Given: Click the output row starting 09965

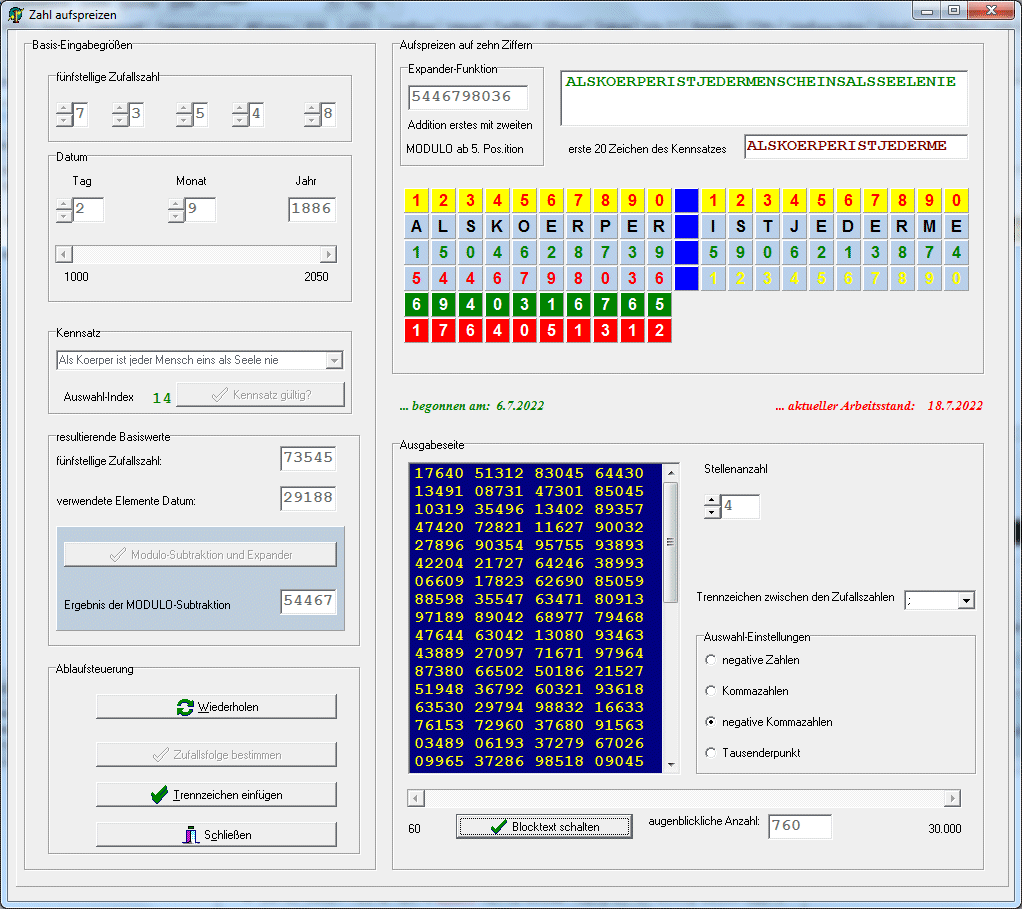Looking at the screenshot, I should coord(529,761).
